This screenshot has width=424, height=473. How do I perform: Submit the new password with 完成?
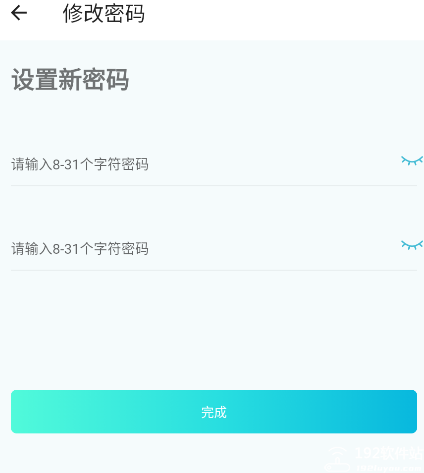pos(214,412)
